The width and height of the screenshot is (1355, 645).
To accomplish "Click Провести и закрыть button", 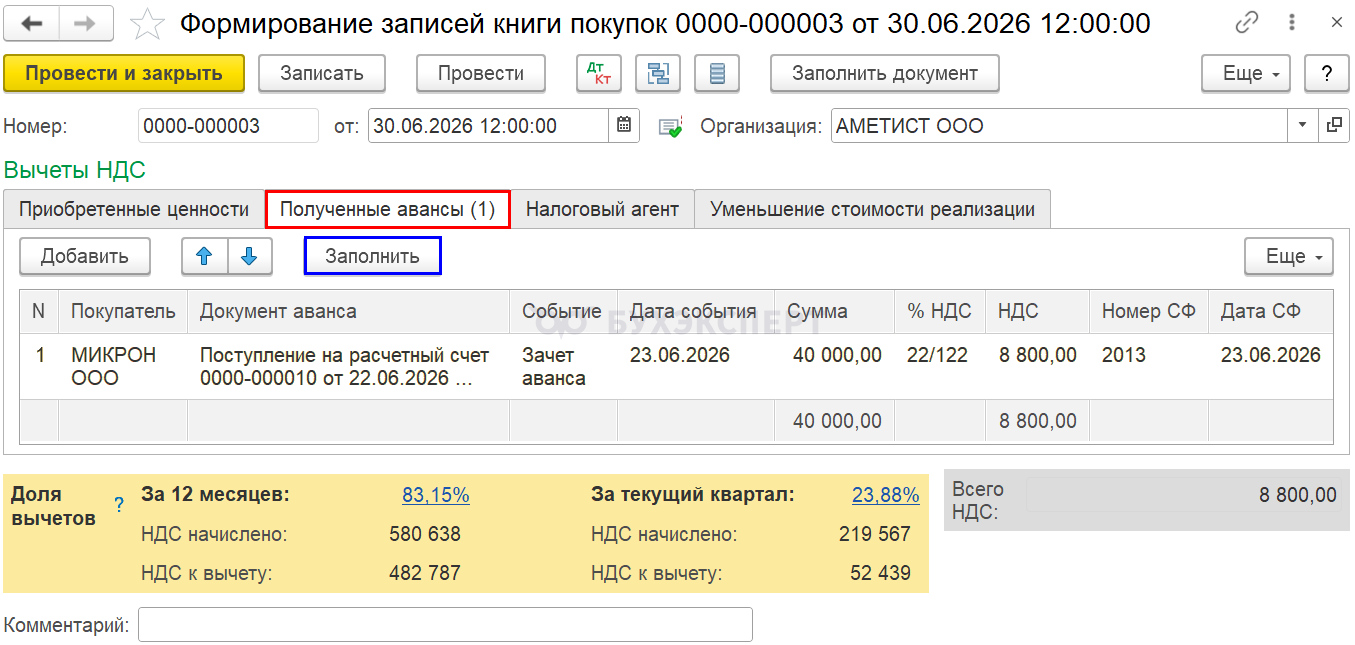I will click(124, 73).
